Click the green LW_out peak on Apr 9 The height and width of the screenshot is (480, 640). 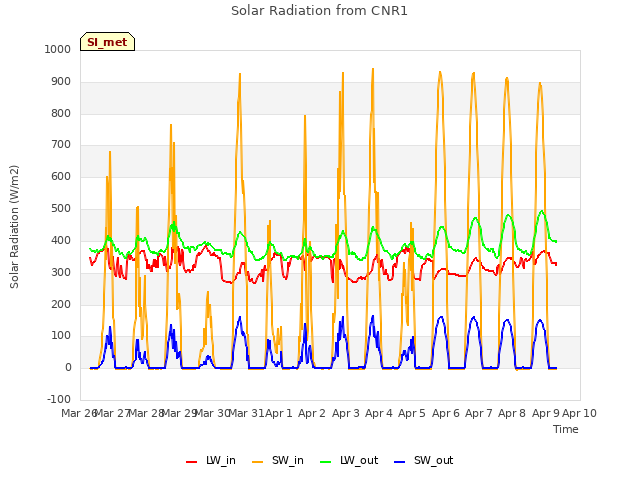[542, 211]
